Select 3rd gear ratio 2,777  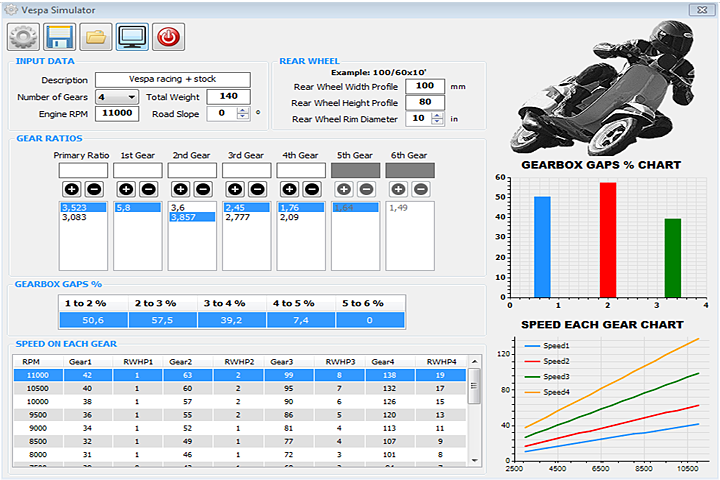tap(247, 217)
